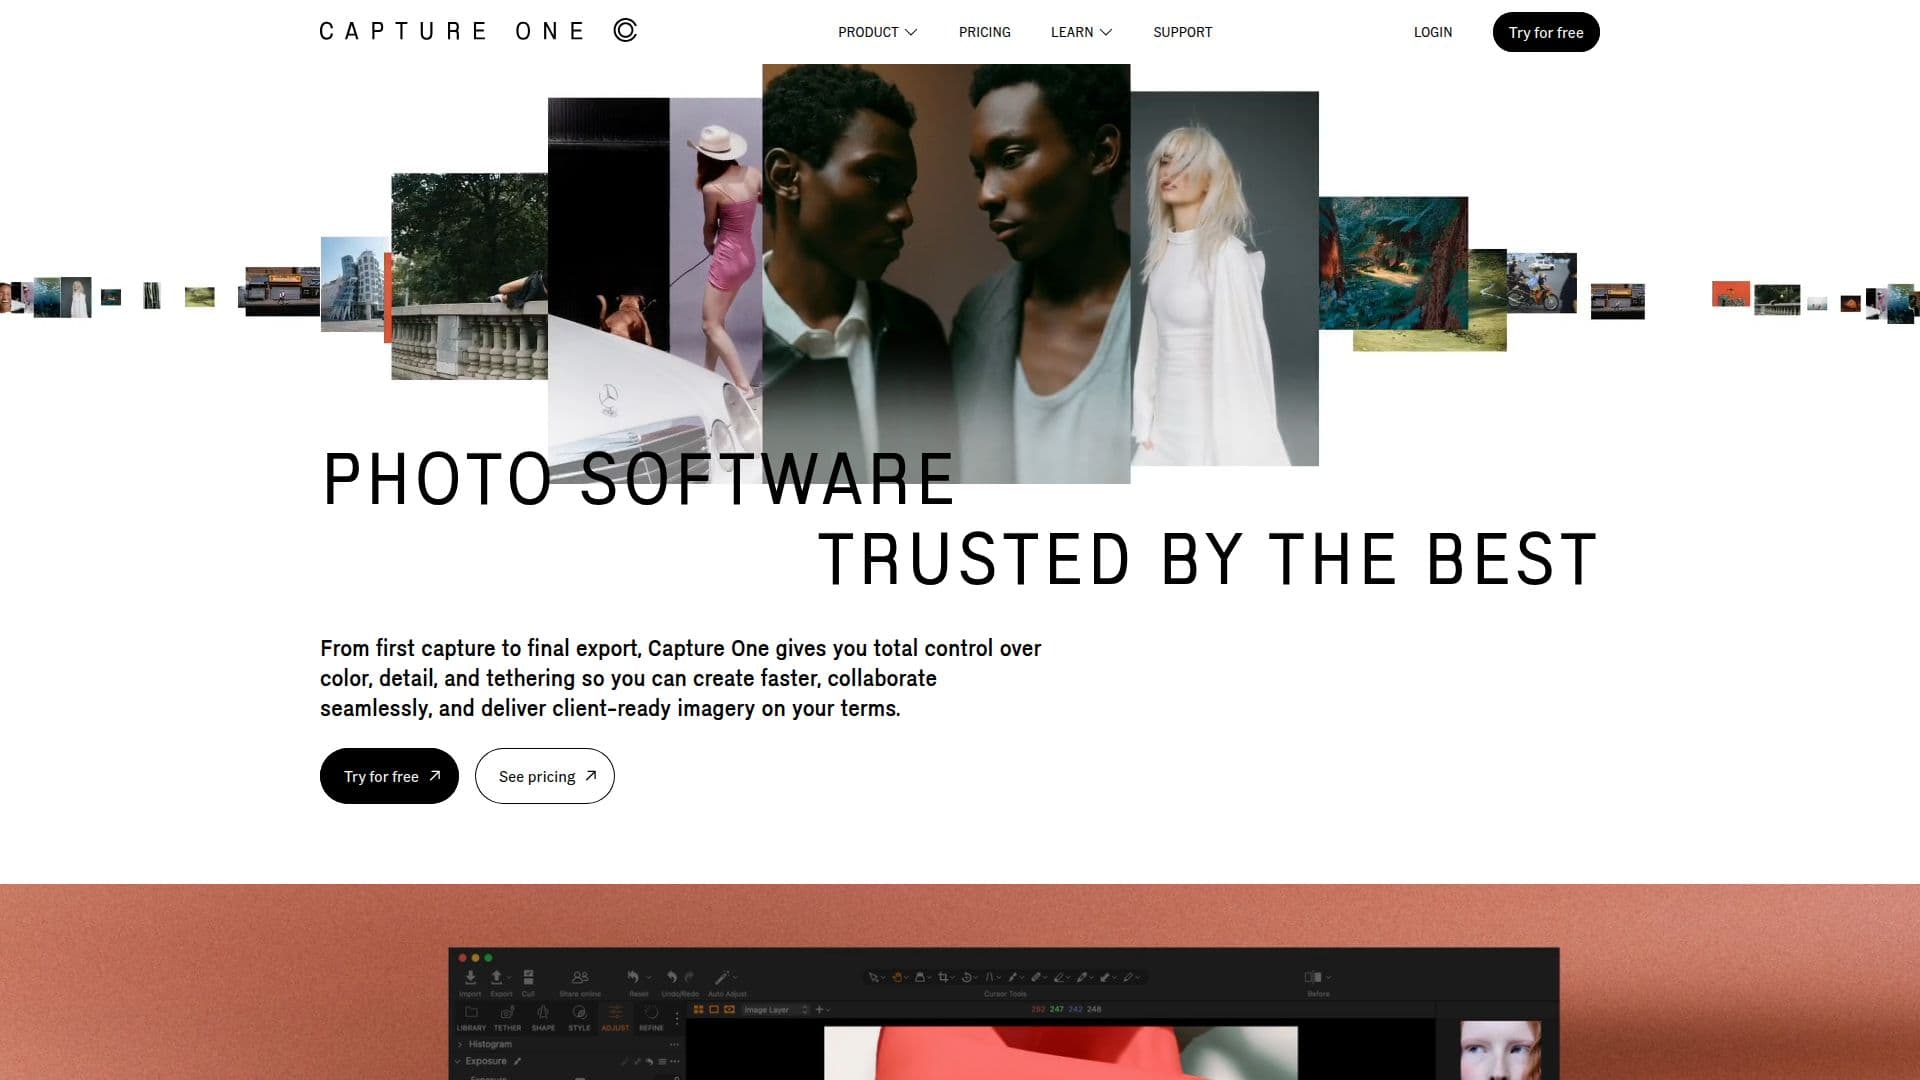Click the Capture One logo
The image size is (1920, 1080).
[478, 31]
